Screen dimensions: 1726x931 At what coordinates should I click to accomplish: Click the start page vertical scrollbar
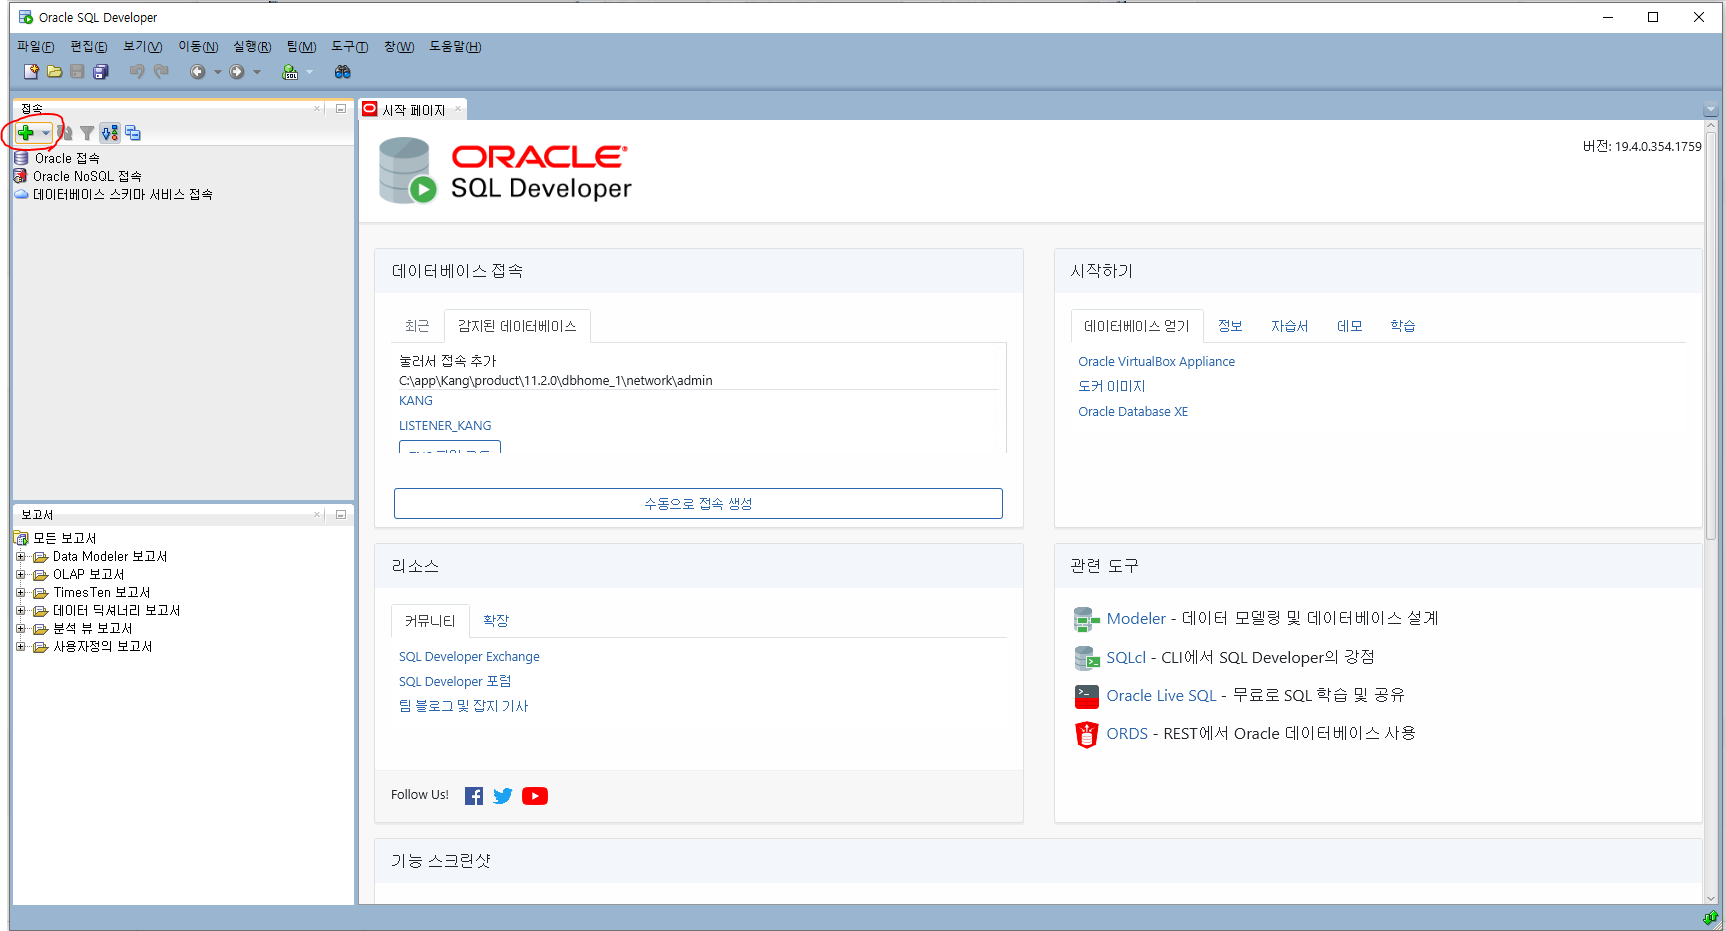pos(1711,336)
